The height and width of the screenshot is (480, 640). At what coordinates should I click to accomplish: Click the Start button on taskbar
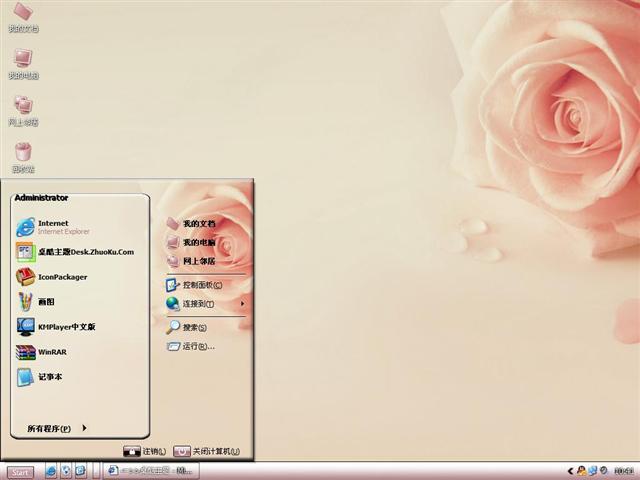coord(20,472)
